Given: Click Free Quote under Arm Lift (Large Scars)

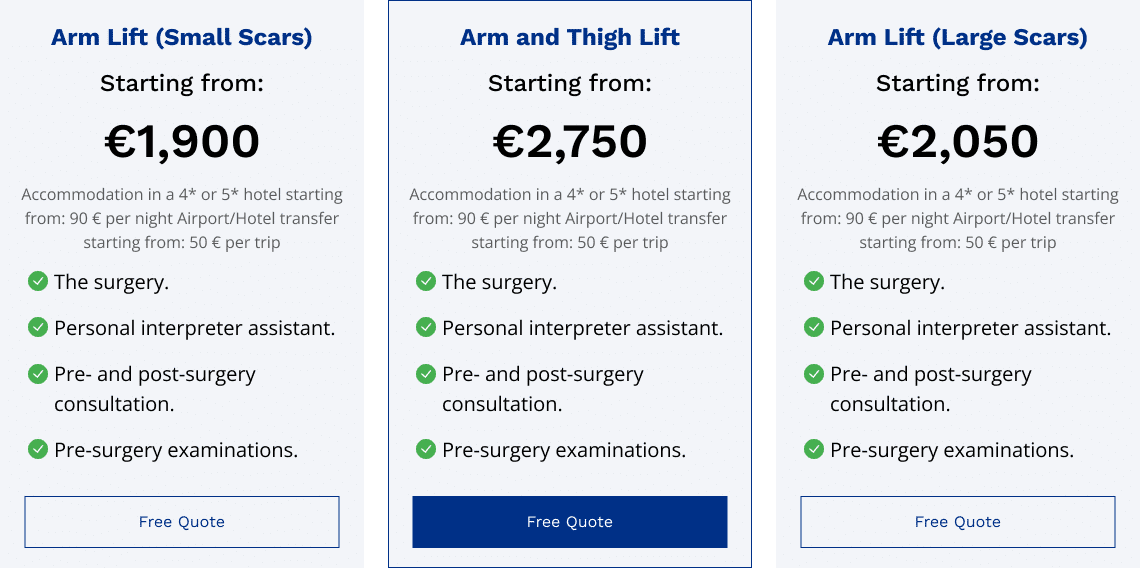Looking at the screenshot, I should pos(958,521).
